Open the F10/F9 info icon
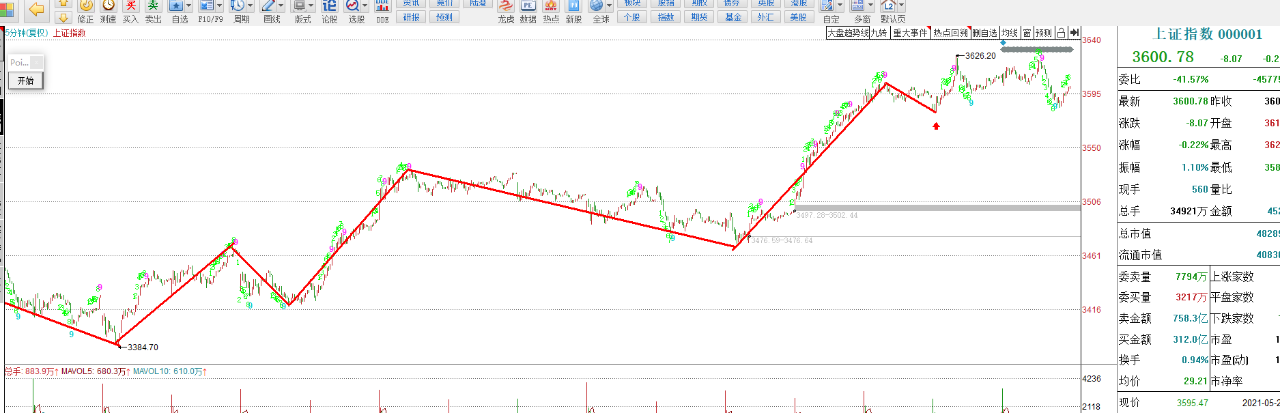The image size is (1280, 413). [207, 5]
